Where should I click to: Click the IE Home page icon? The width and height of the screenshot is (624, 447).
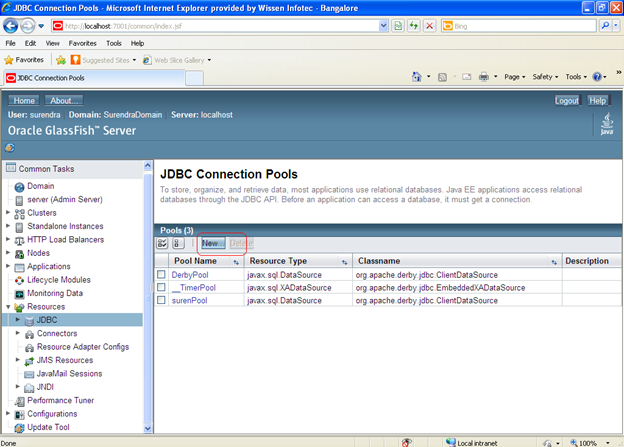coord(416,76)
